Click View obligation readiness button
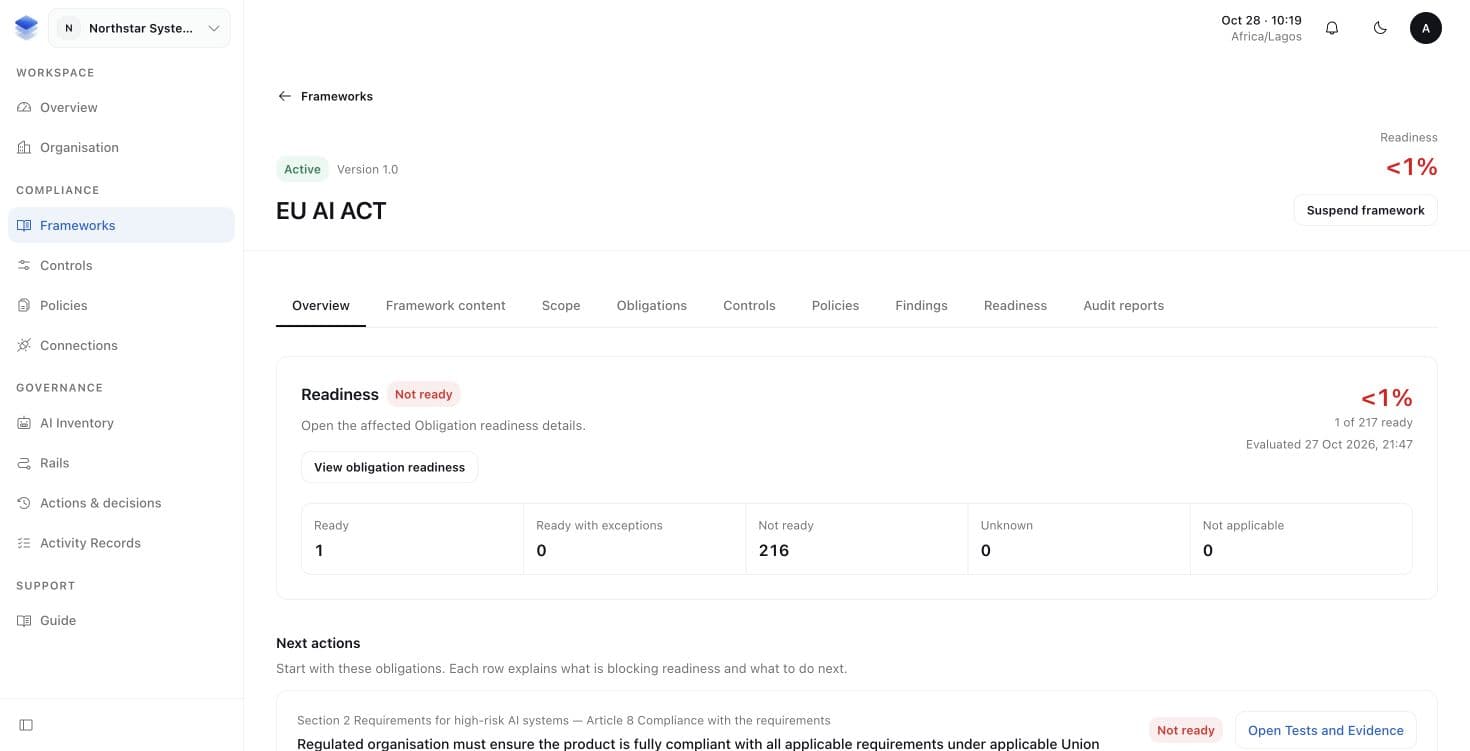The image size is (1470, 751). pos(389,467)
